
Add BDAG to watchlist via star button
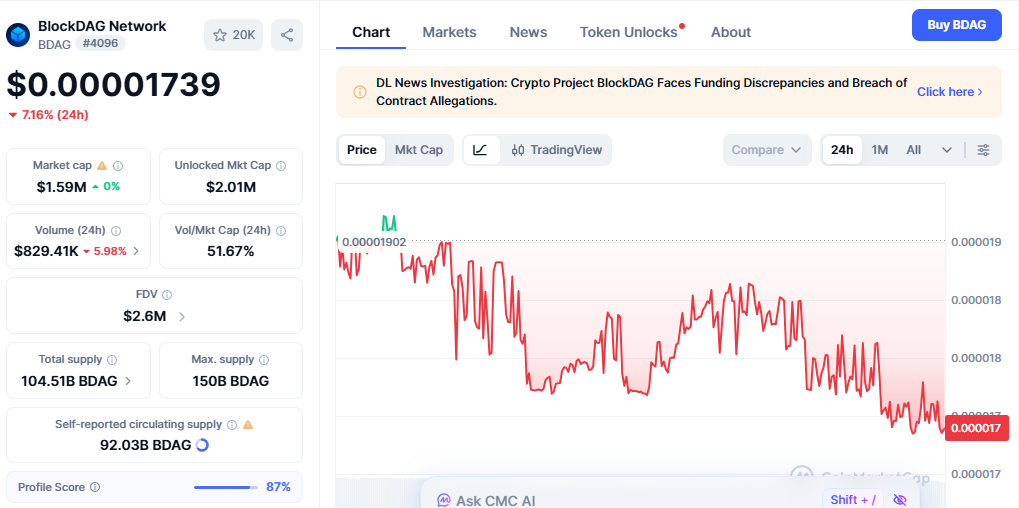click(x=233, y=35)
